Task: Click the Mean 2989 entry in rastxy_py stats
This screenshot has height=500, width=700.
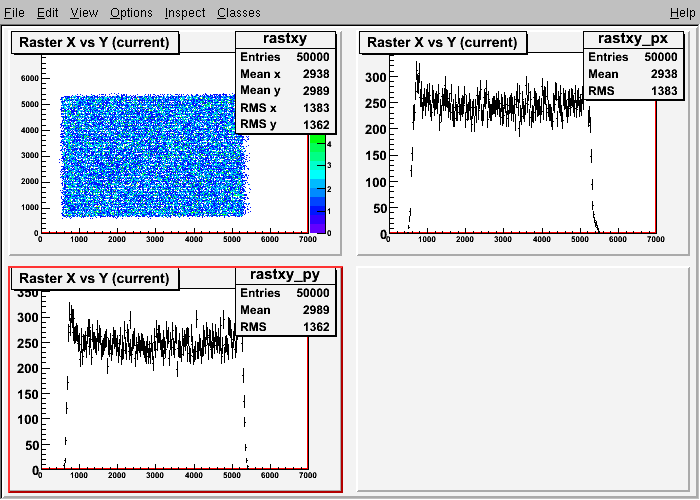Action: pos(285,310)
